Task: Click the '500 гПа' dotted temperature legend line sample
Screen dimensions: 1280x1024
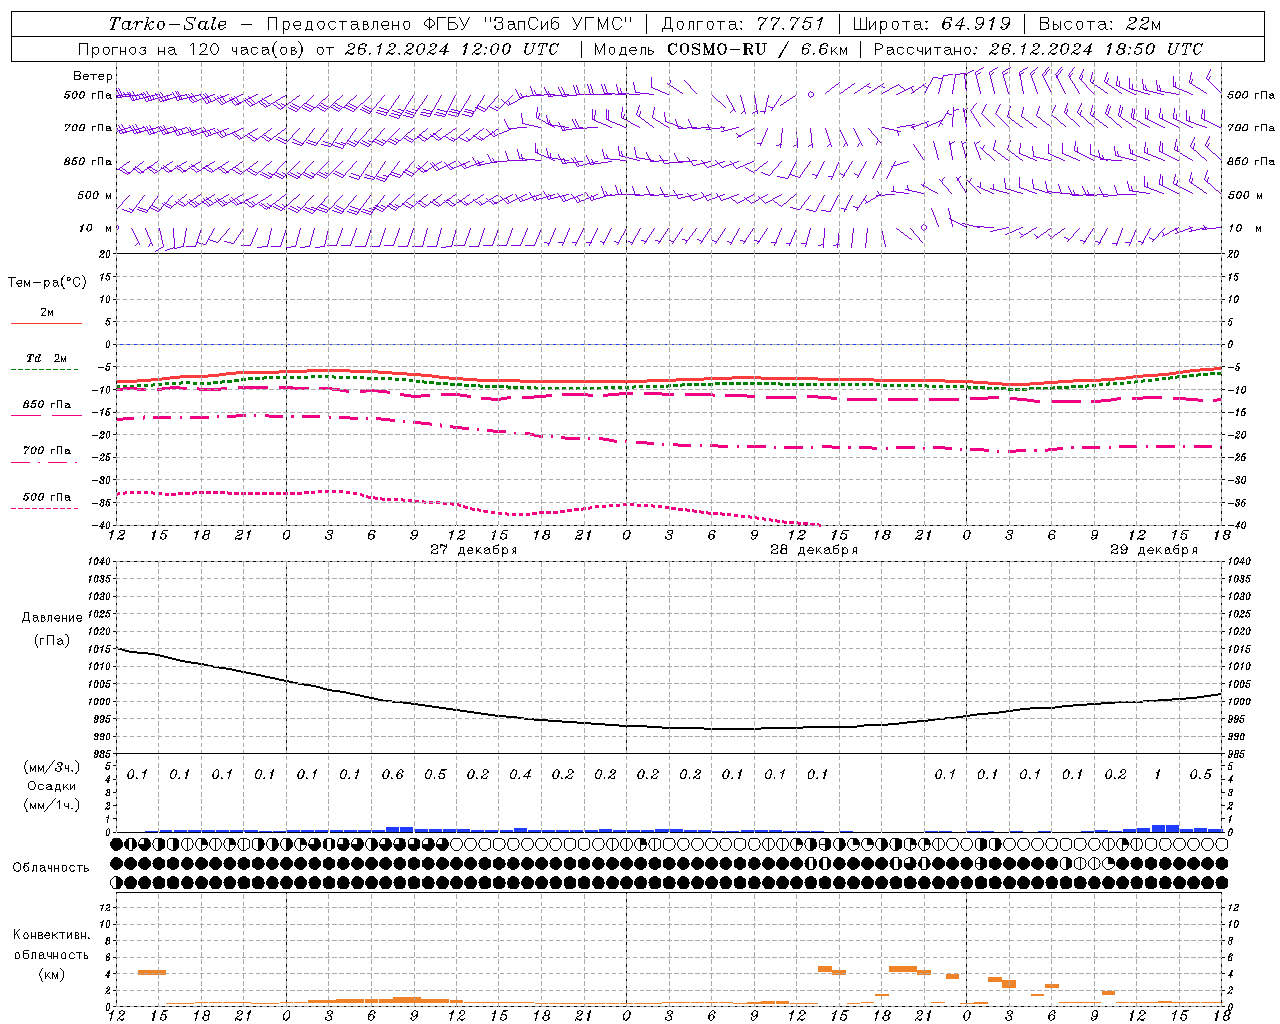Action: coord(44,508)
